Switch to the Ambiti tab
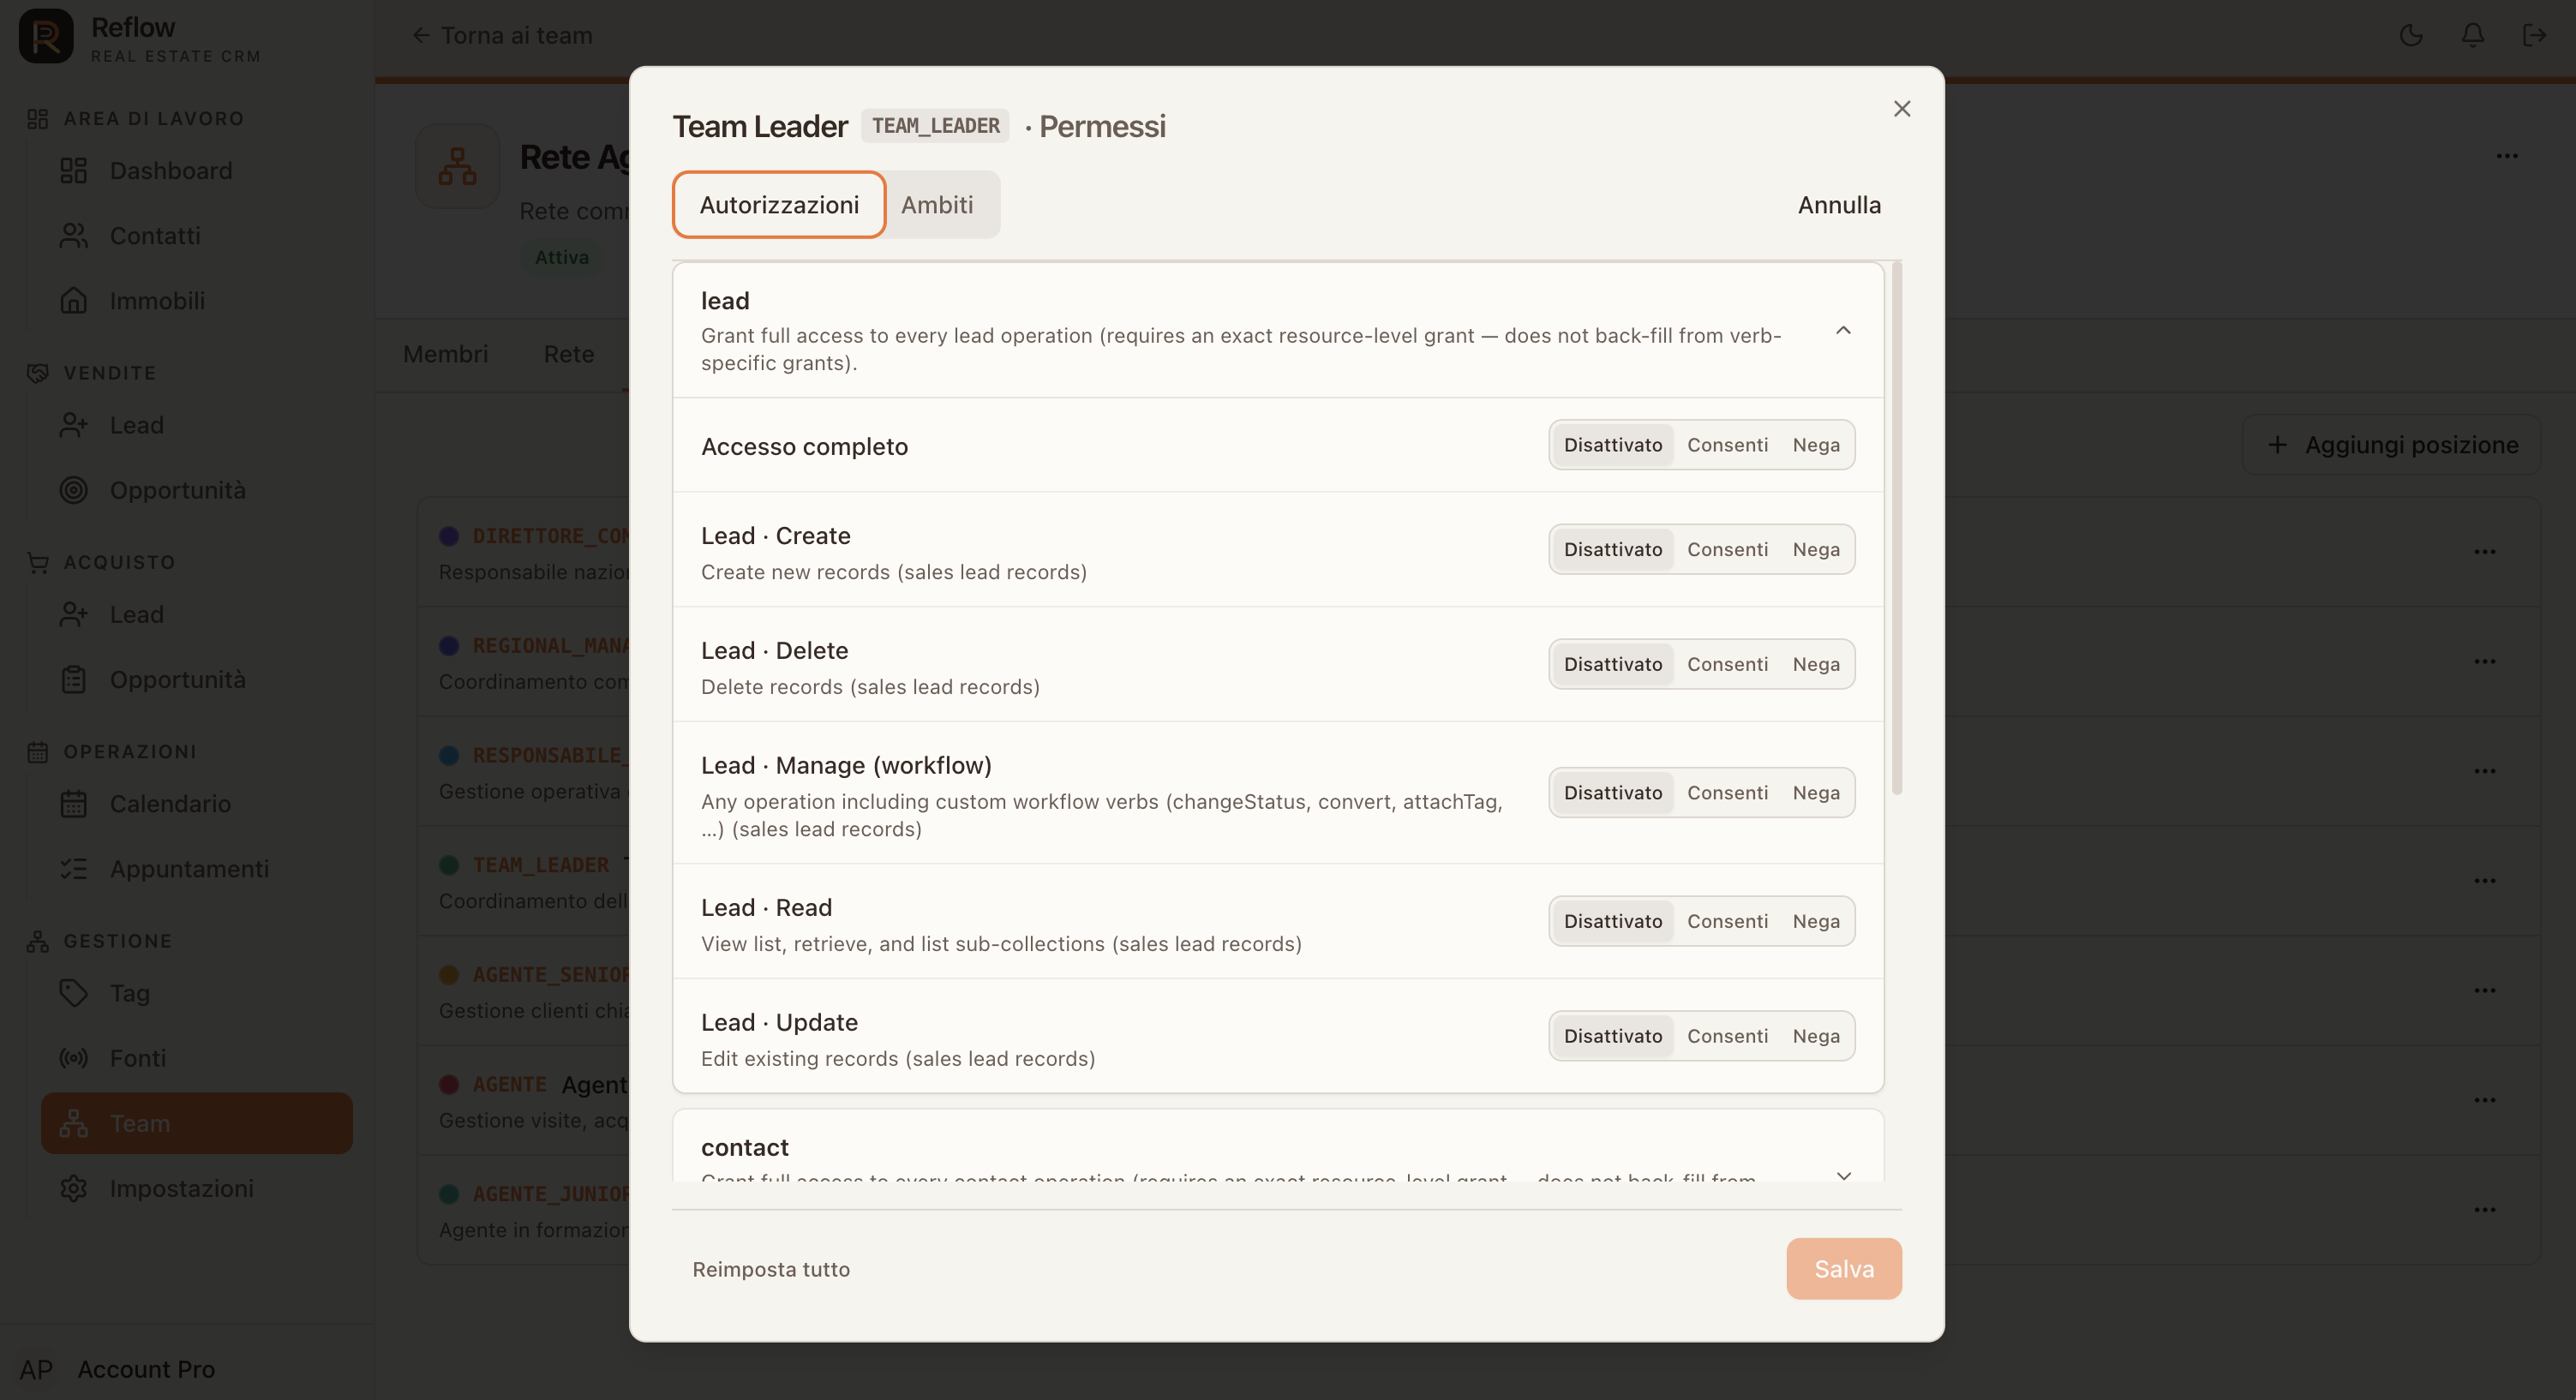Viewport: 2576px width, 1400px height. click(x=937, y=205)
